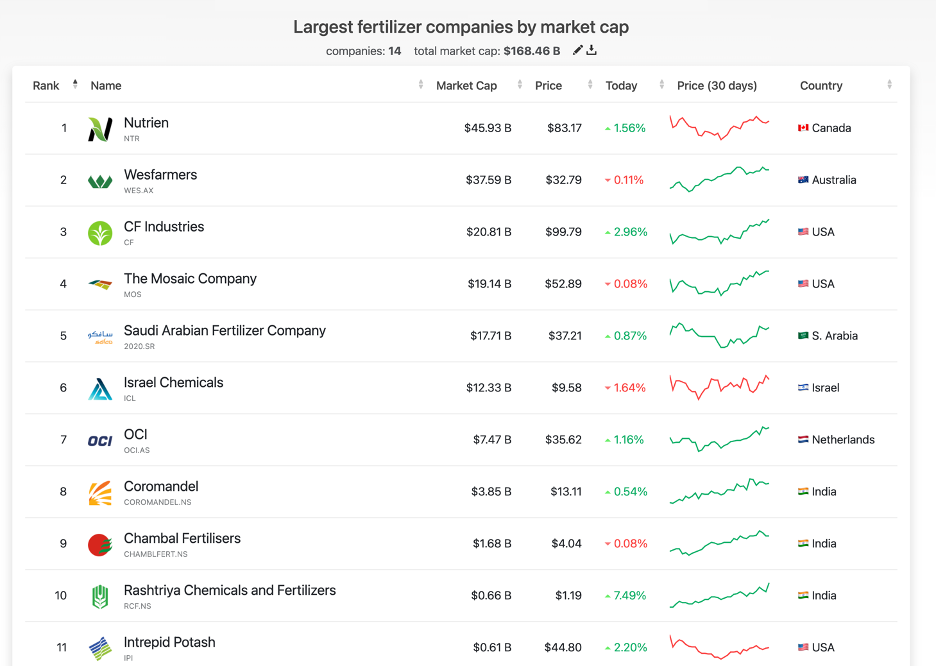Click the Chambal Fertilisers red logo
The height and width of the screenshot is (666, 936).
click(x=100, y=544)
